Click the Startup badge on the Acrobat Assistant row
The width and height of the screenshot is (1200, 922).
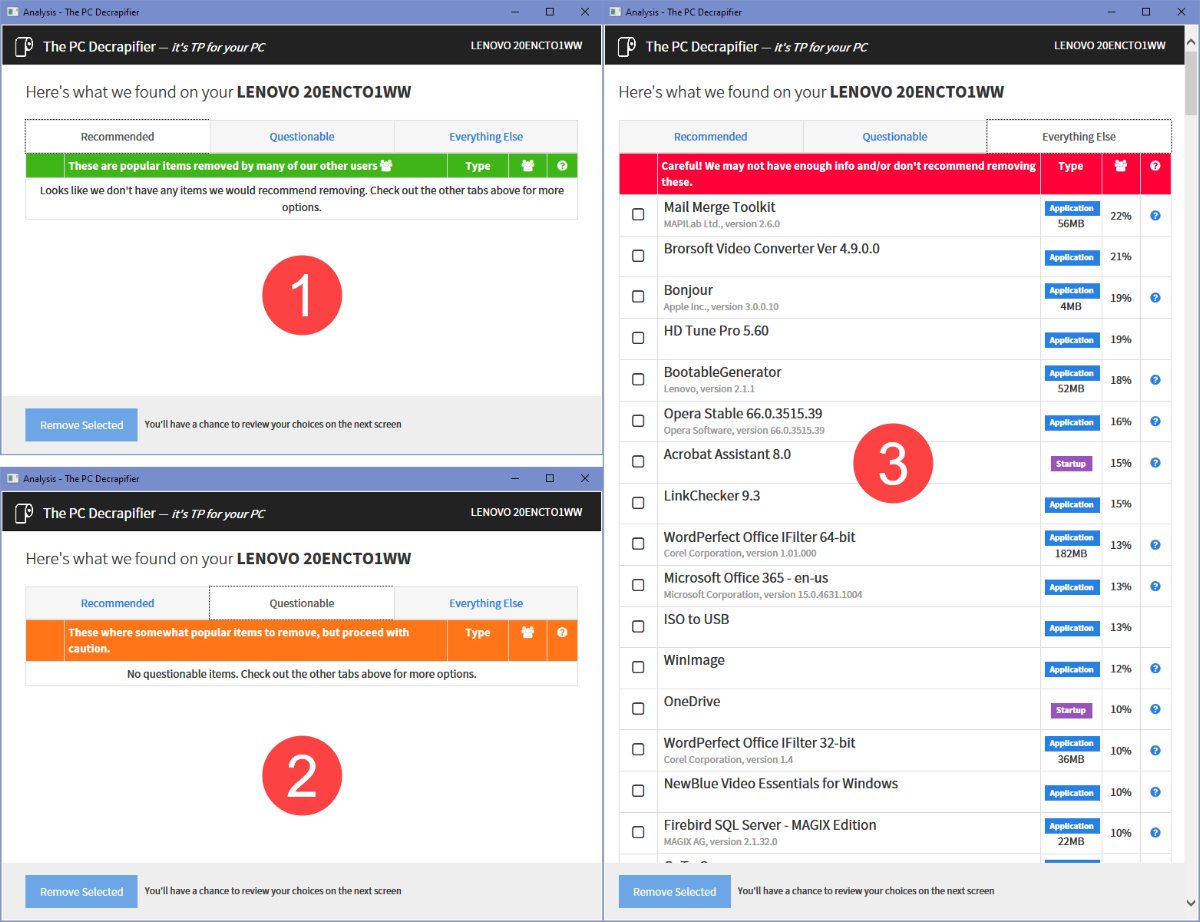tap(1070, 464)
